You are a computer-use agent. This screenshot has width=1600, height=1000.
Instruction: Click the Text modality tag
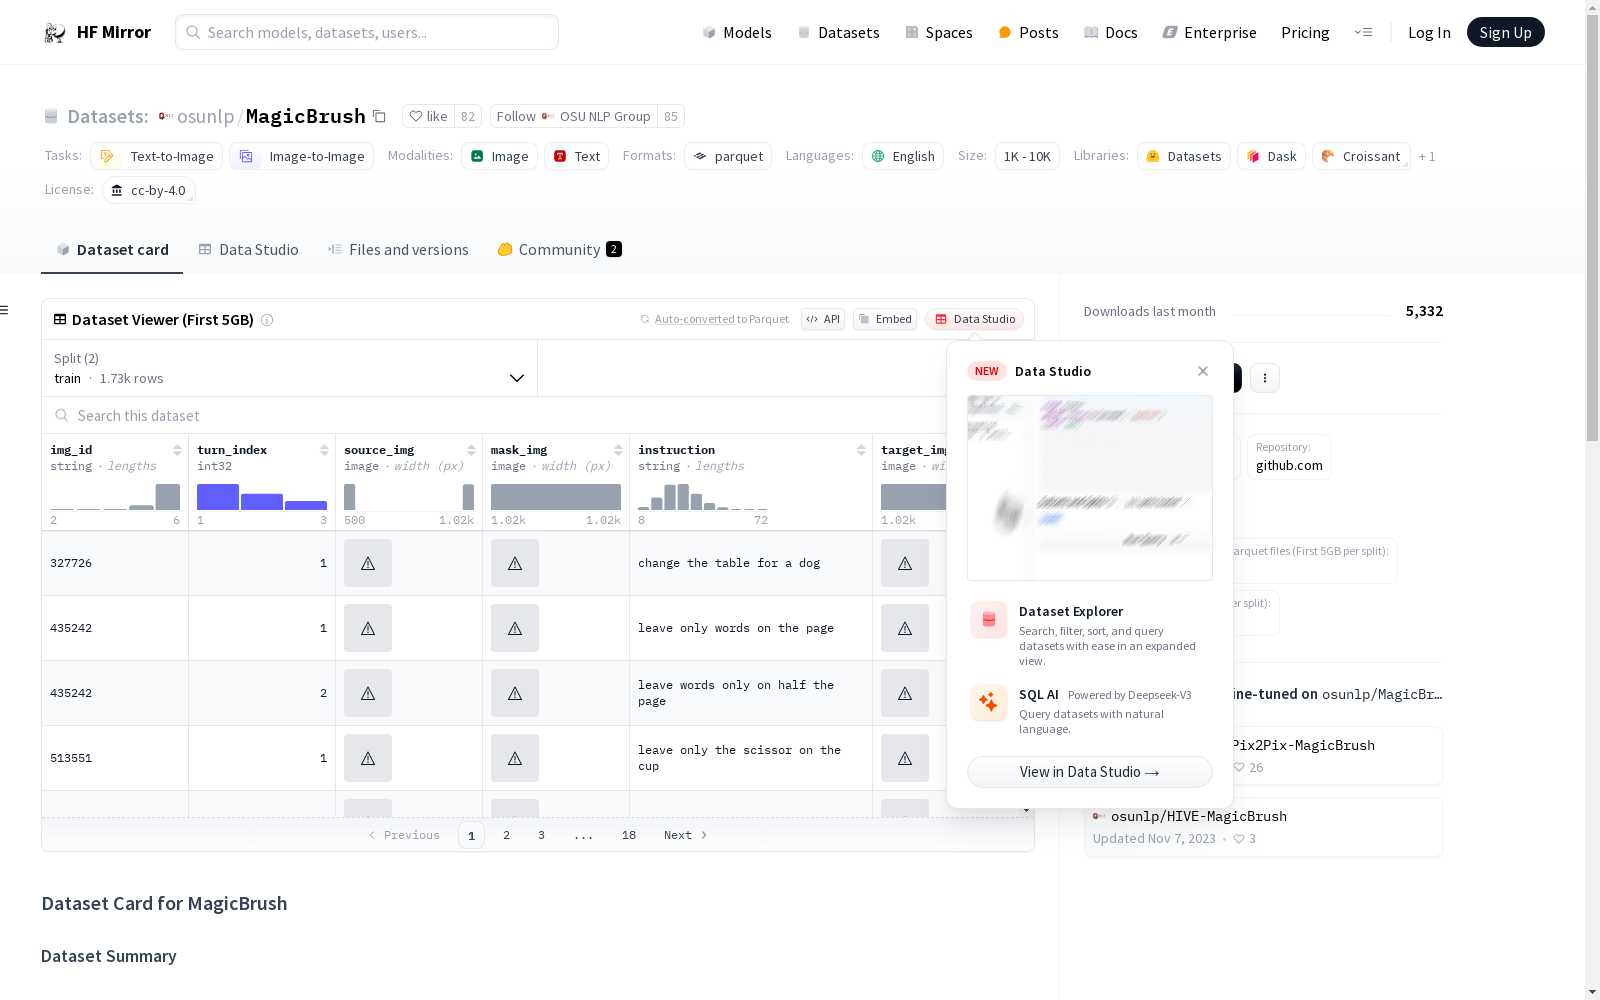pyautogui.click(x=576, y=156)
